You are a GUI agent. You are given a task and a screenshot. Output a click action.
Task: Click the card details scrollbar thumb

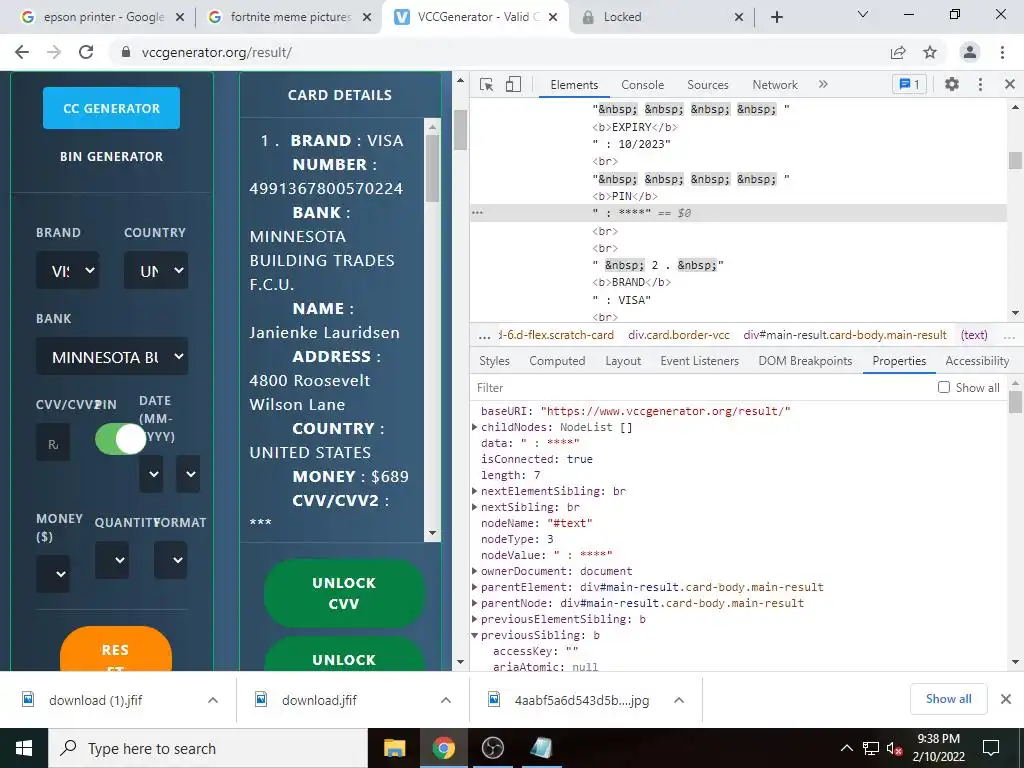[432, 168]
